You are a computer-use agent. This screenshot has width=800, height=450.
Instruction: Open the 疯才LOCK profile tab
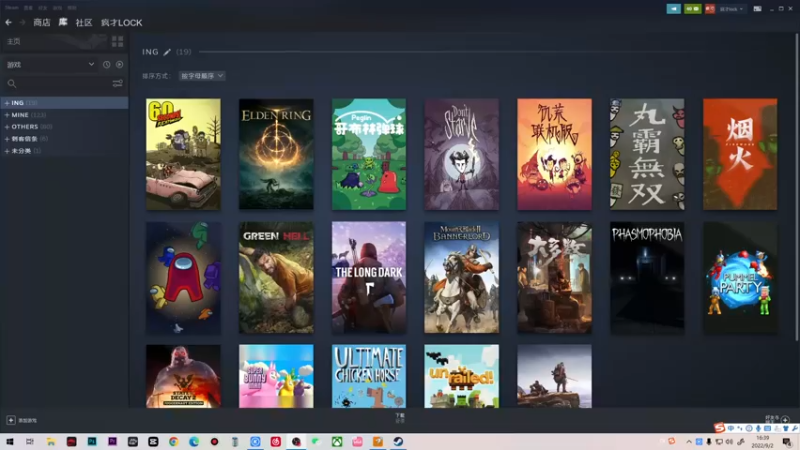click(x=121, y=22)
